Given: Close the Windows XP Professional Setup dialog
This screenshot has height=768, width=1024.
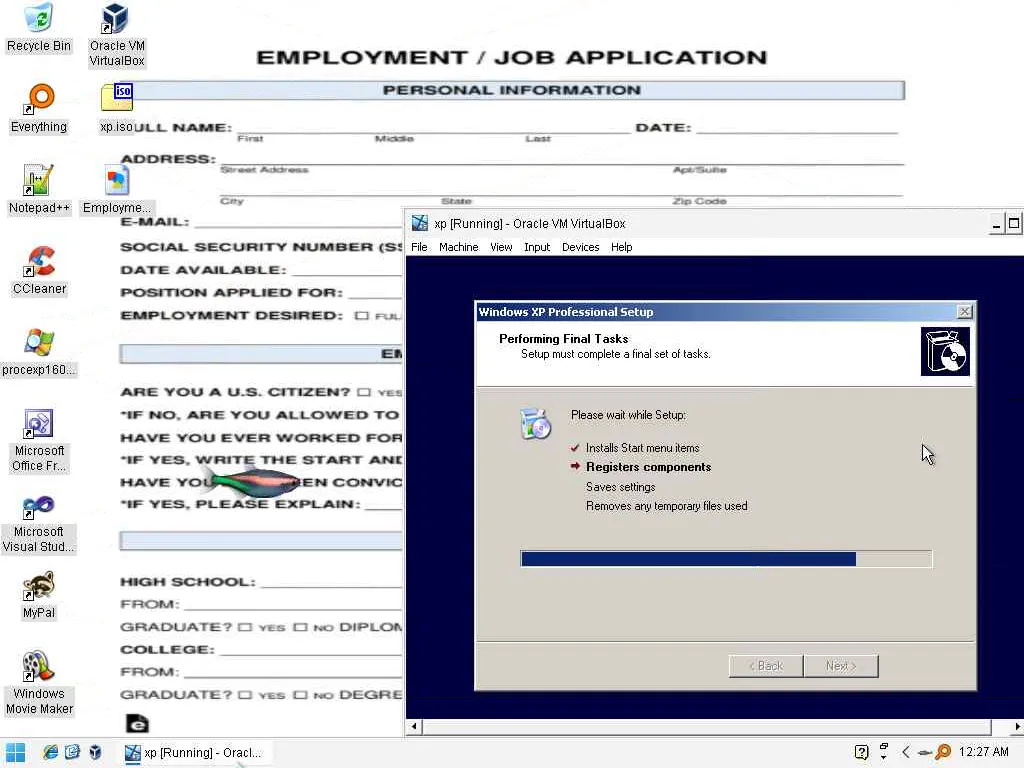Looking at the screenshot, I should click(x=965, y=312).
